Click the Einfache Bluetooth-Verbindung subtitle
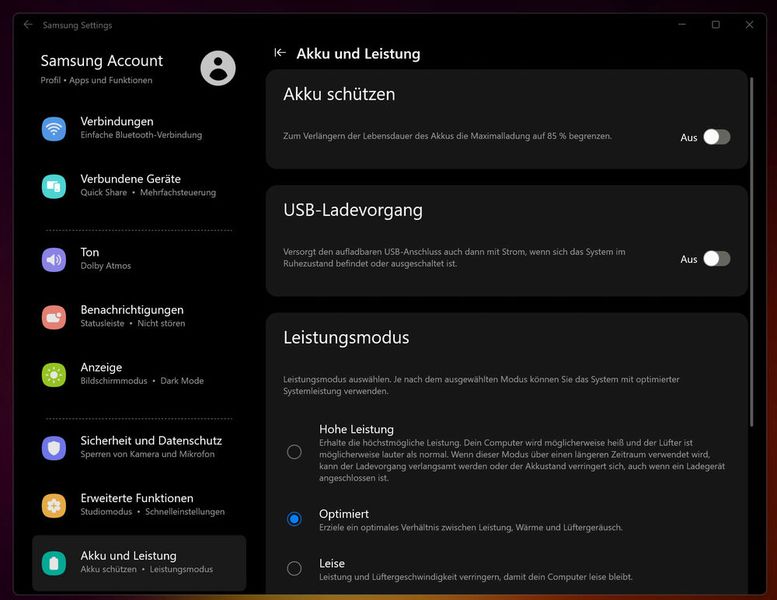This screenshot has height=600, width=777. [x=141, y=135]
